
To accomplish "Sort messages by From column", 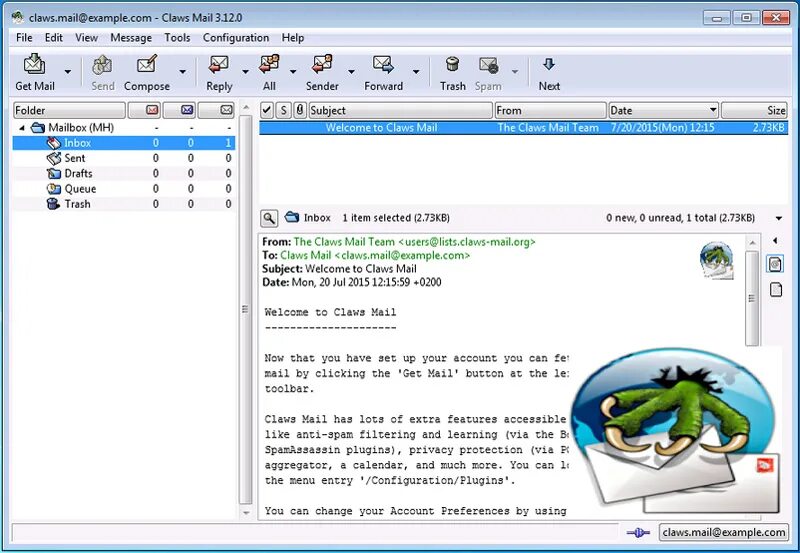I will 550,110.
